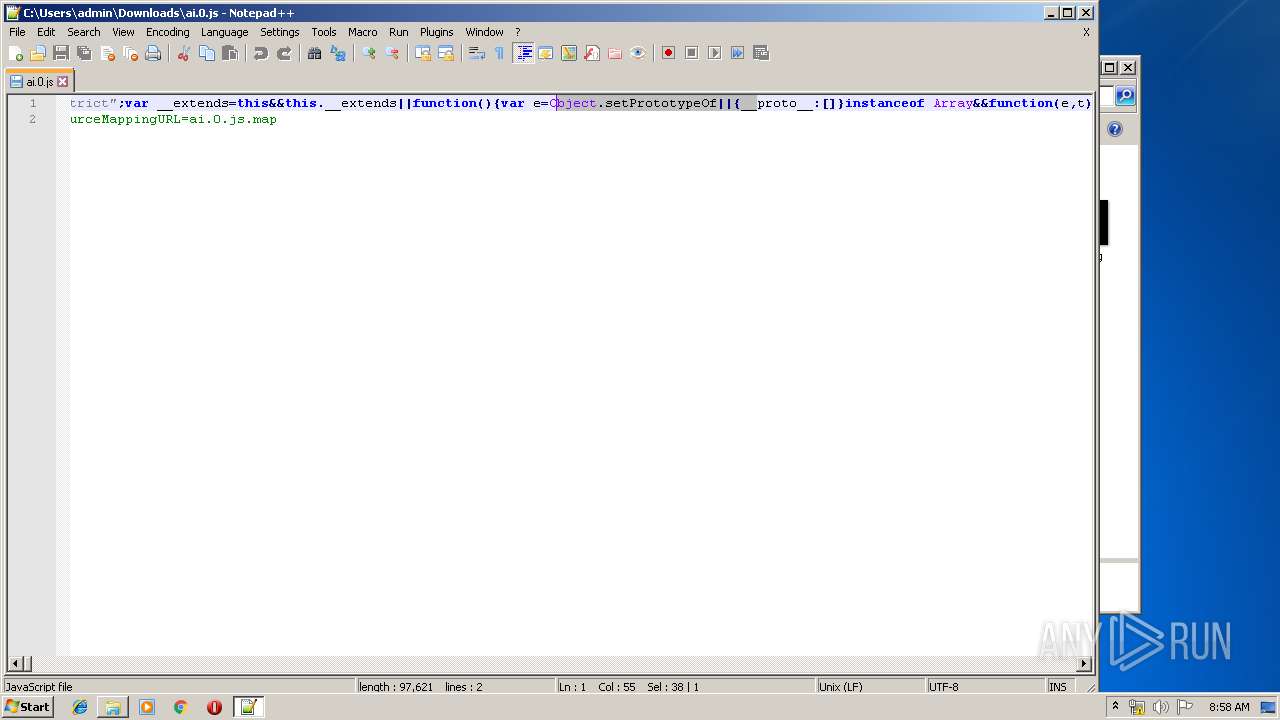Open the Run menu
Viewport: 1280px width, 720px height.
[399, 32]
